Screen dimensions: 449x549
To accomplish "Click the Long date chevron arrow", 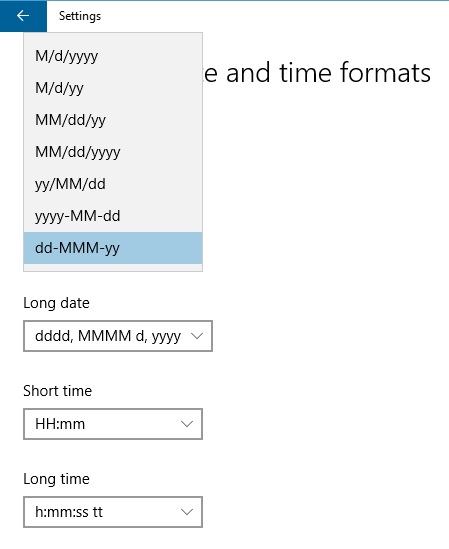I will click(x=197, y=336).
